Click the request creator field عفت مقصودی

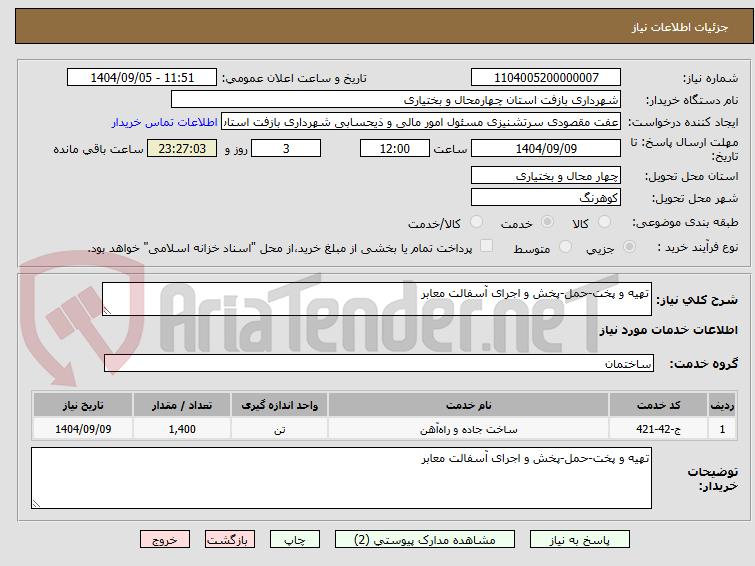click(x=421, y=122)
